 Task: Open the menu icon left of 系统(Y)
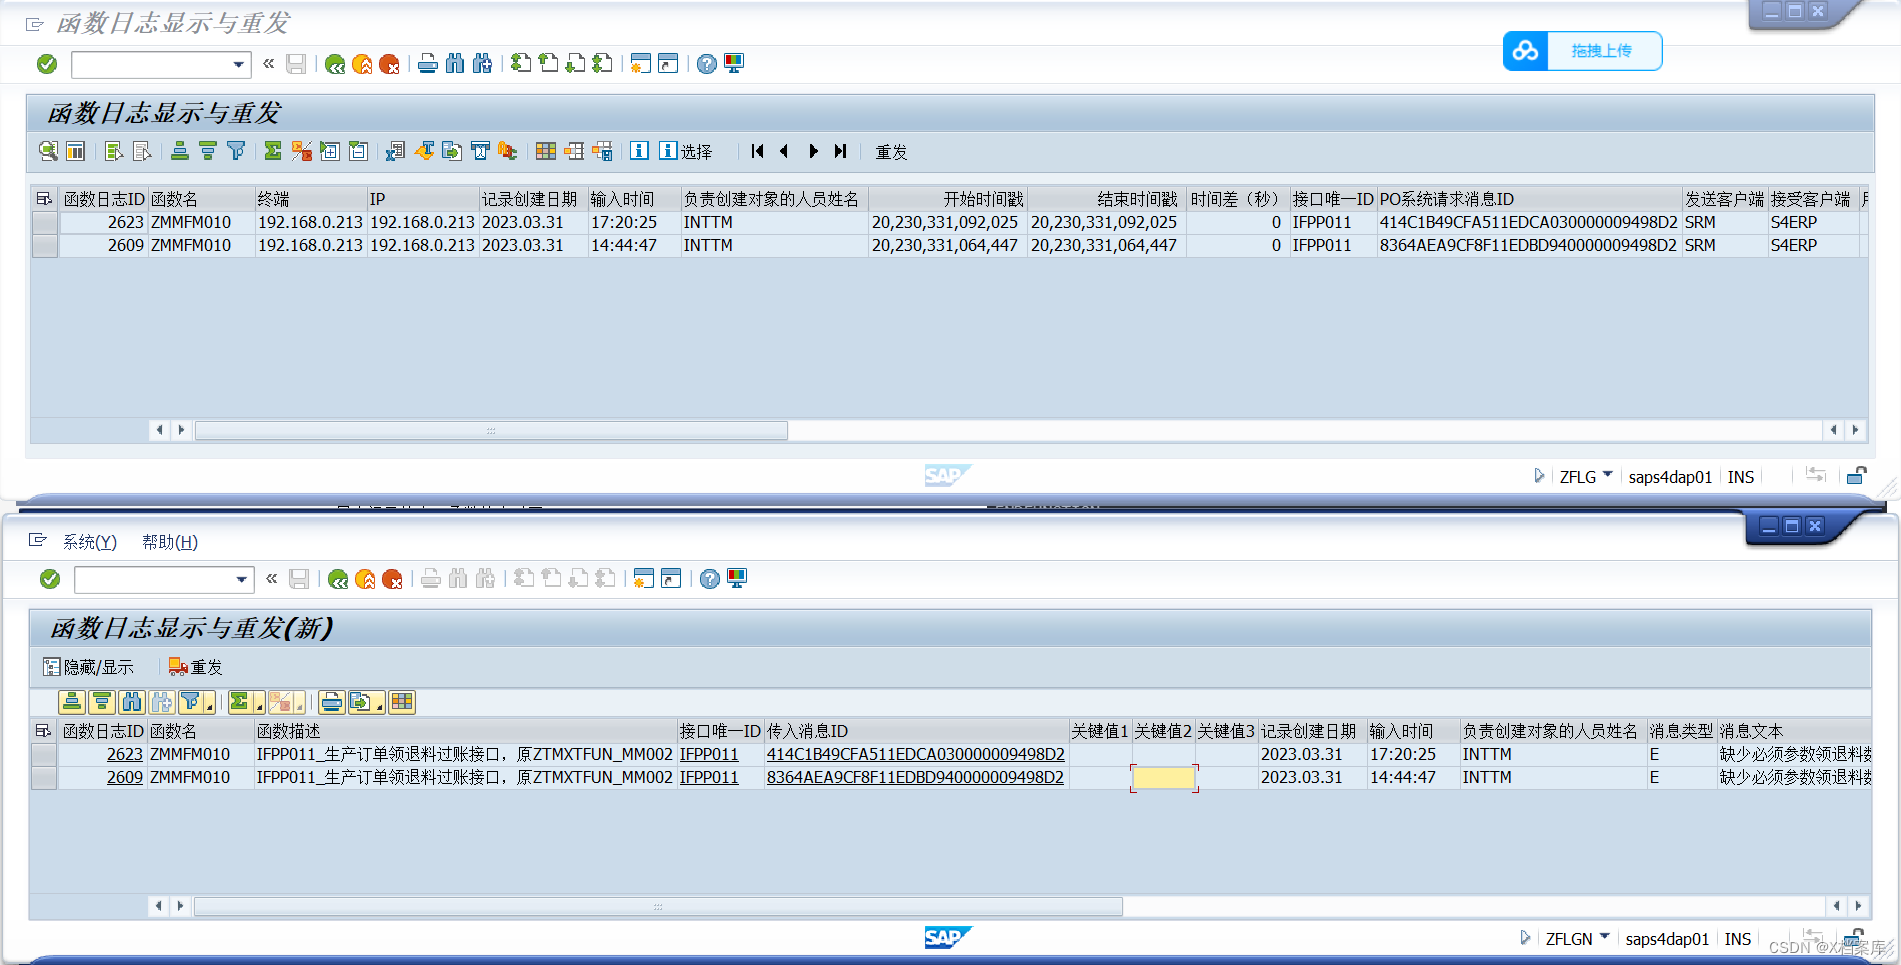pyautogui.click(x=38, y=541)
